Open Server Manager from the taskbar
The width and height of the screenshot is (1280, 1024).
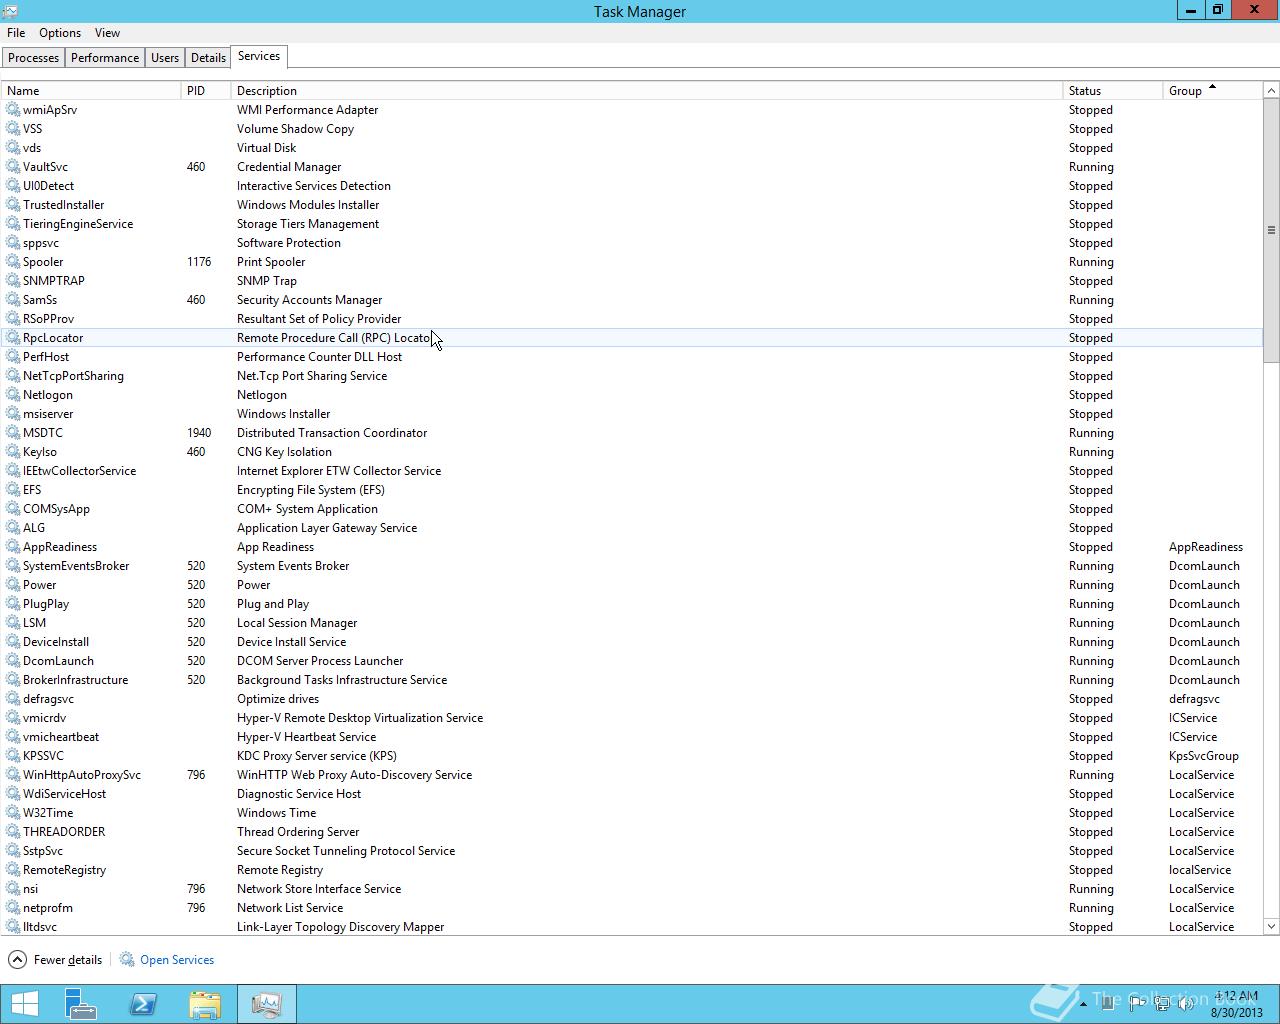tap(81, 1004)
